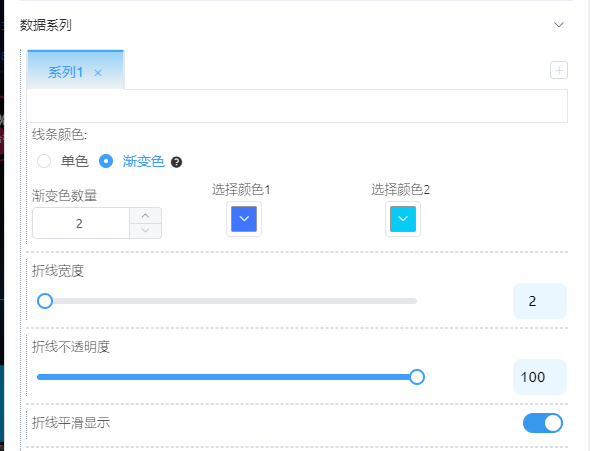This screenshot has height=451, width=590.
Task: Click the 折线不透明度 value box showing 100
Action: point(540,377)
